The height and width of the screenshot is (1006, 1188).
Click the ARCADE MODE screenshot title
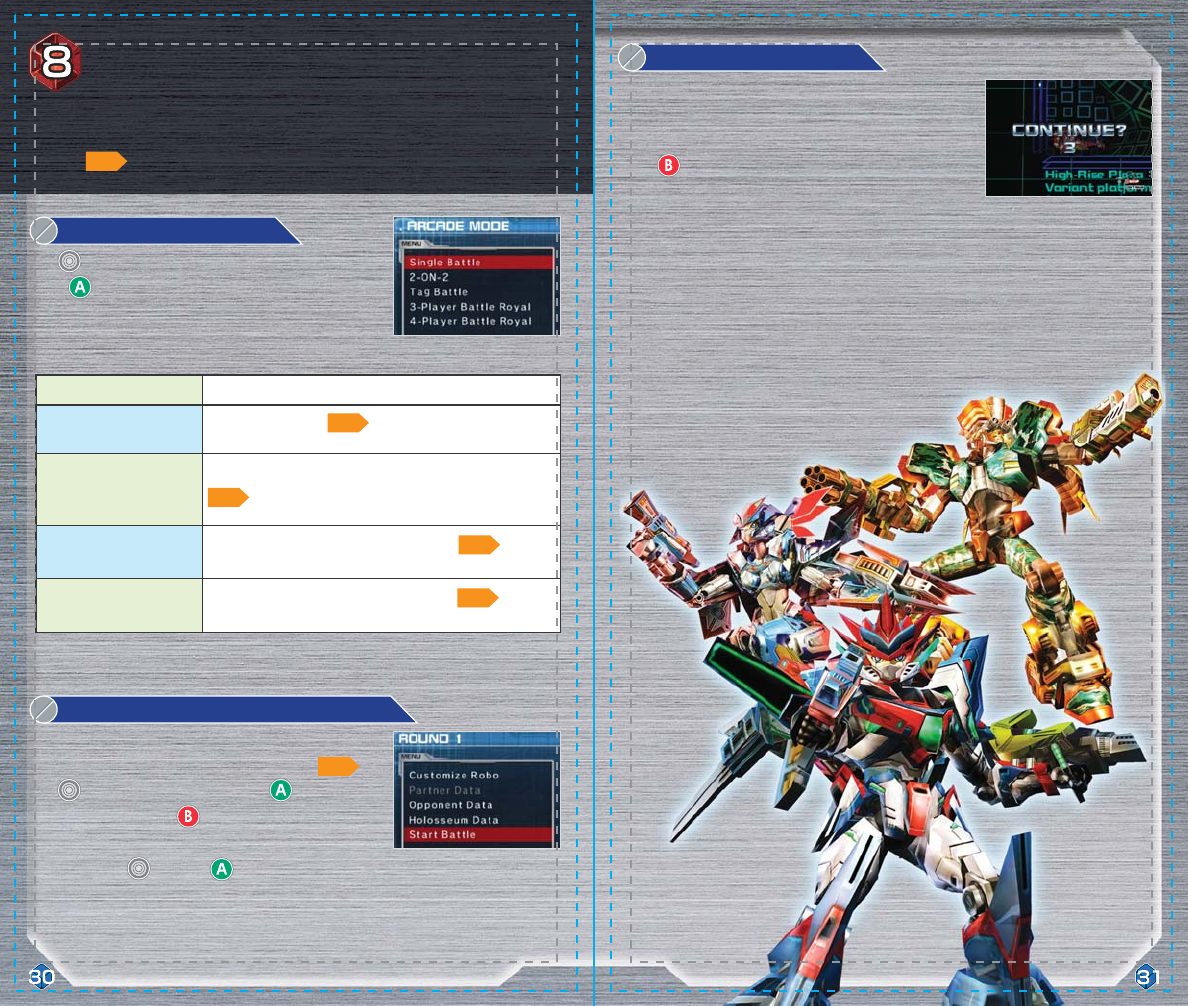click(x=458, y=226)
